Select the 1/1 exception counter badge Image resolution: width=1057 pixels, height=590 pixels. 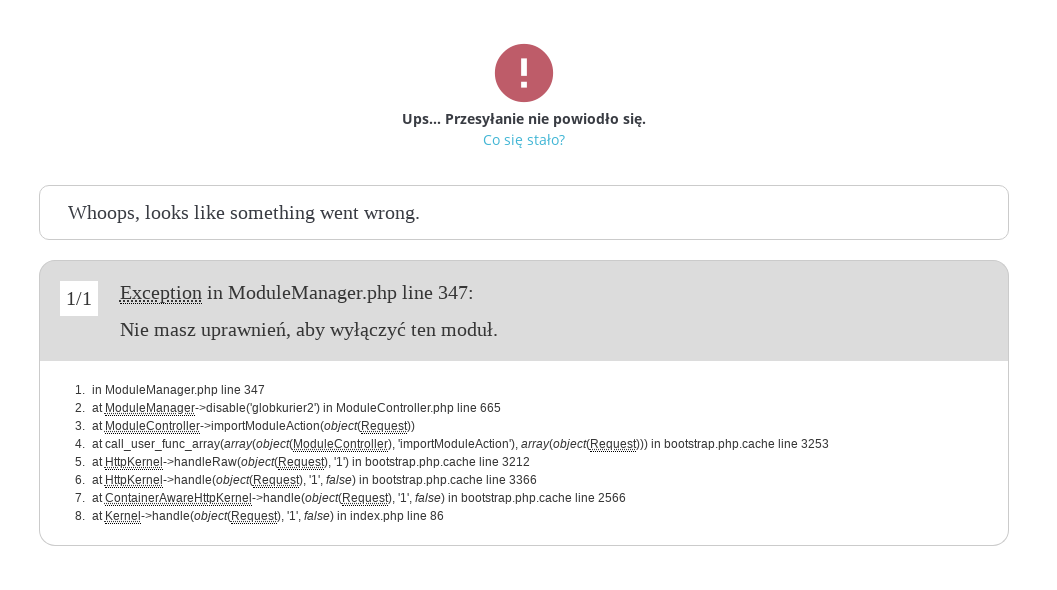tap(79, 299)
